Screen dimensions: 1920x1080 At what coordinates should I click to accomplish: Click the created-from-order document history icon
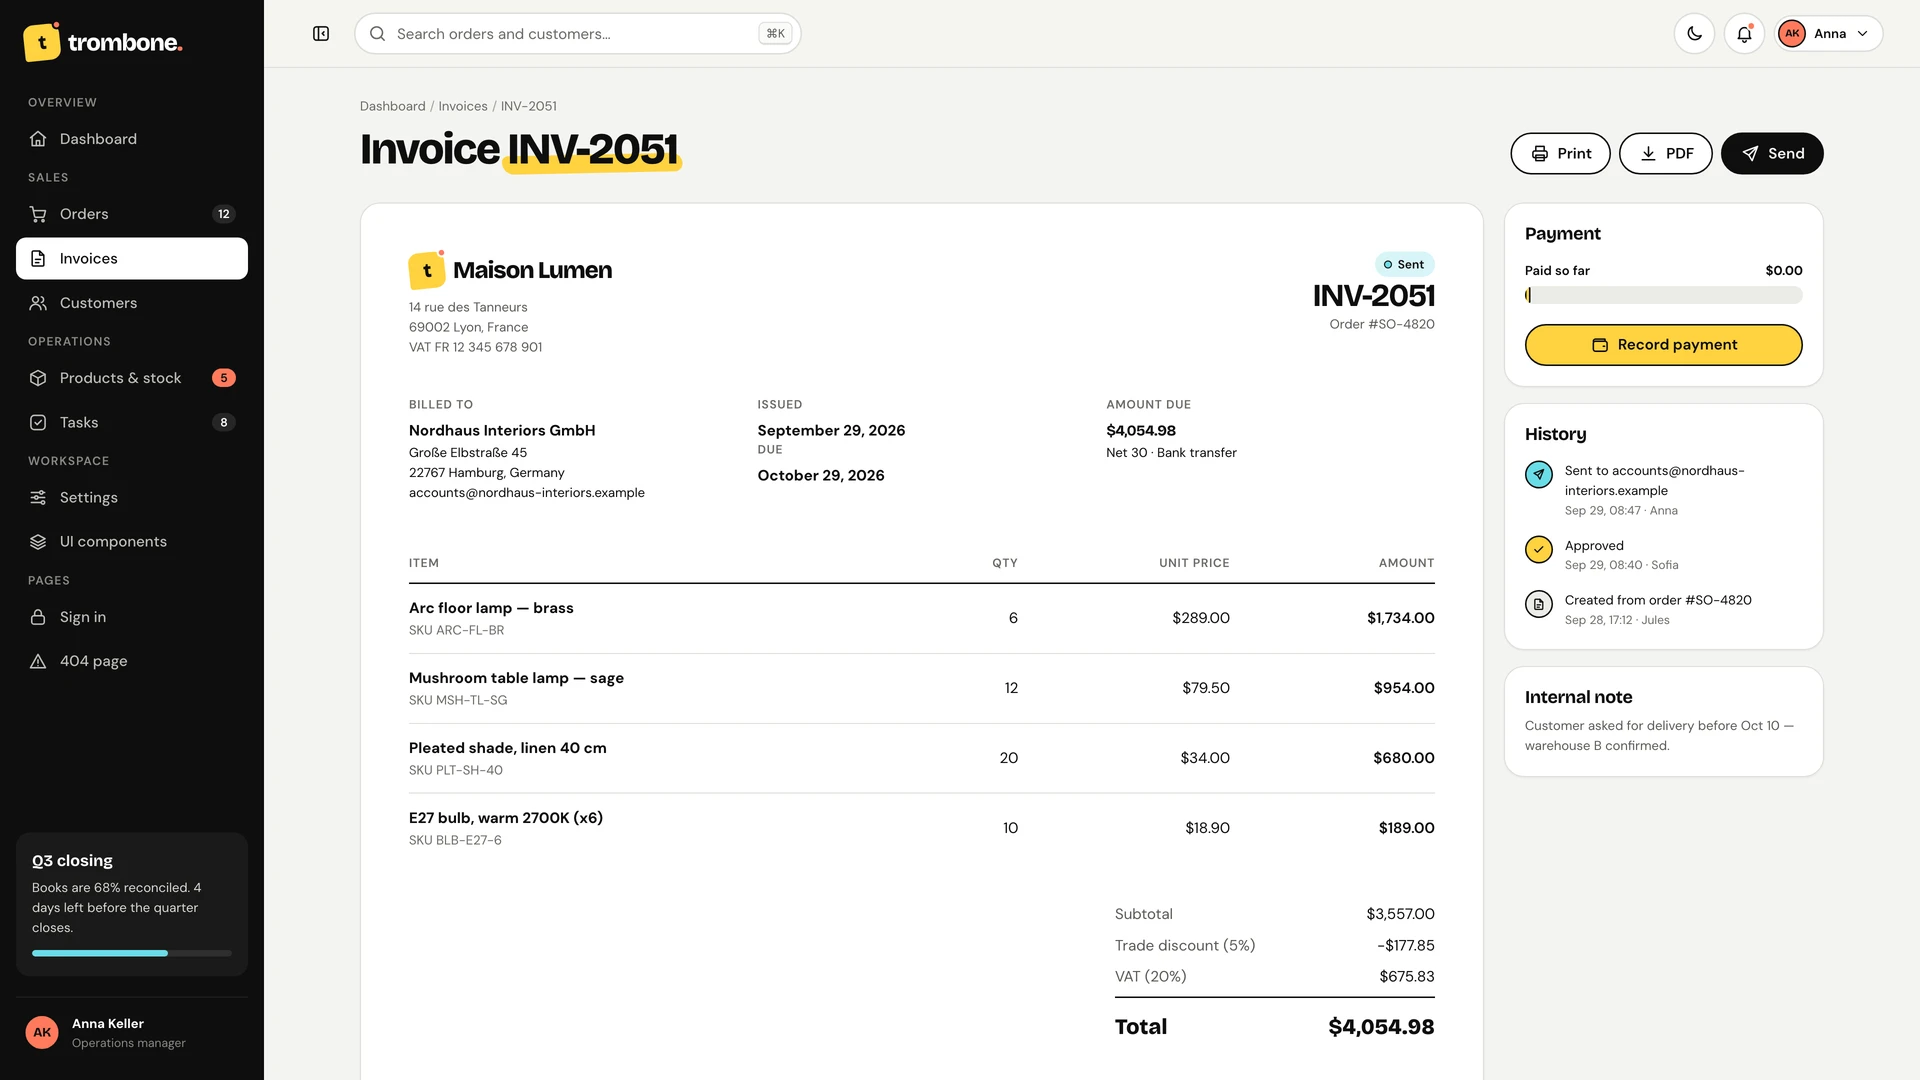[1539, 604]
